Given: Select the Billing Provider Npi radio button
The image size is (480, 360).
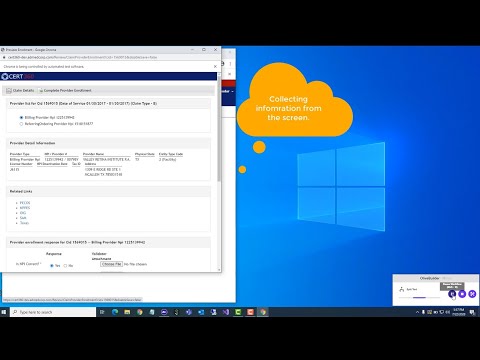Looking at the screenshot, I should point(21,117).
